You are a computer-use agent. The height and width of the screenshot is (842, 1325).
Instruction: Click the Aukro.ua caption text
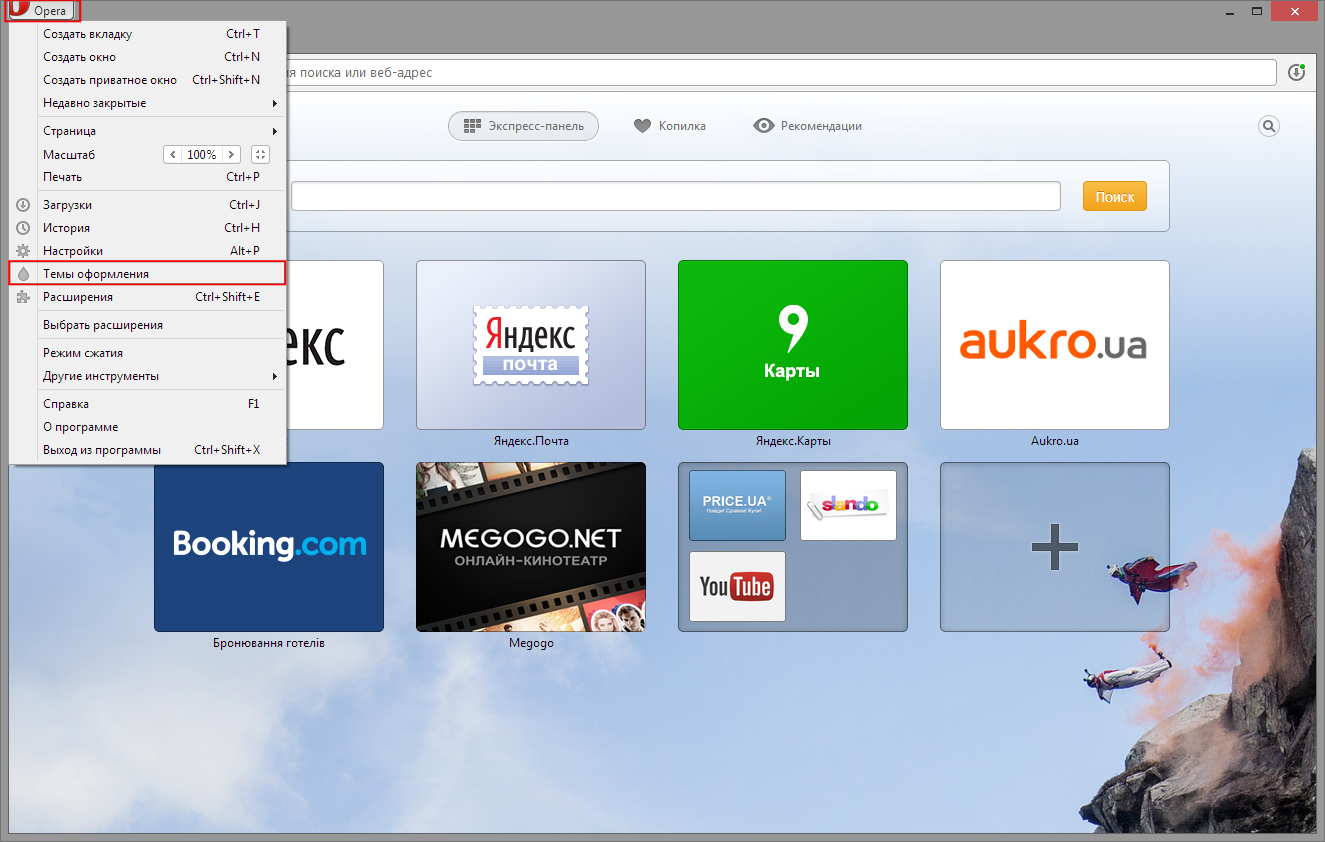pyautogui.click(x=1055, y=441)
